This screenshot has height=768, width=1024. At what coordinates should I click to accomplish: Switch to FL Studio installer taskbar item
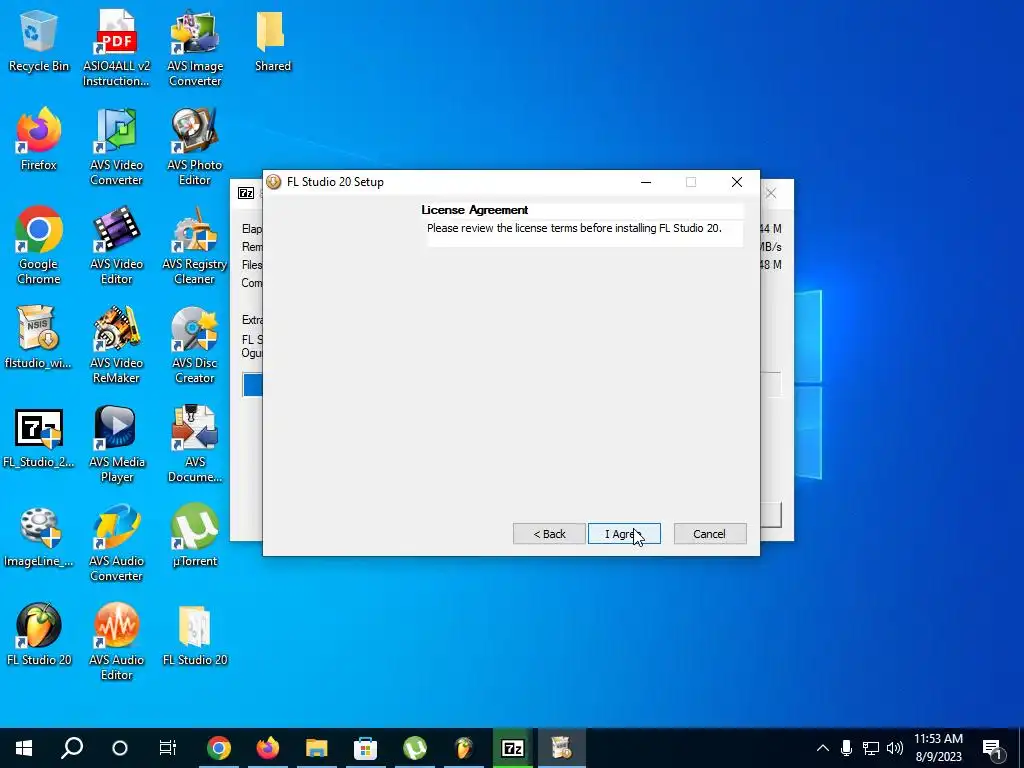click(x=561, y=748)
